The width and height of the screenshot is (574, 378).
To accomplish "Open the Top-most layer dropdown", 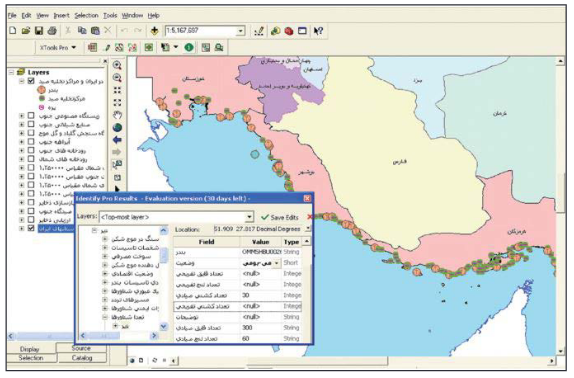I will click(249, 217).
